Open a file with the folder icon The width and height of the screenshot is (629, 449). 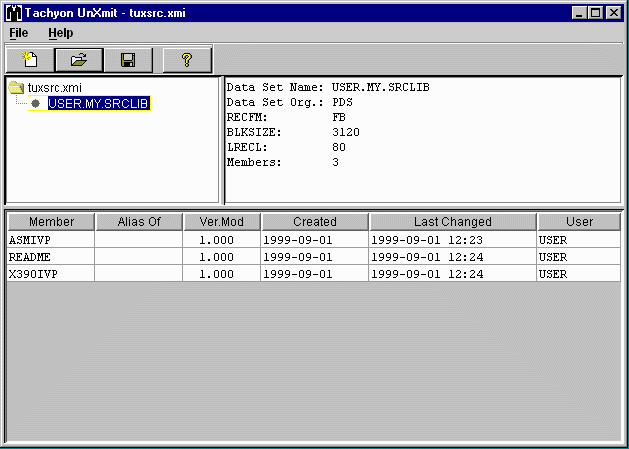pos(79,60)
